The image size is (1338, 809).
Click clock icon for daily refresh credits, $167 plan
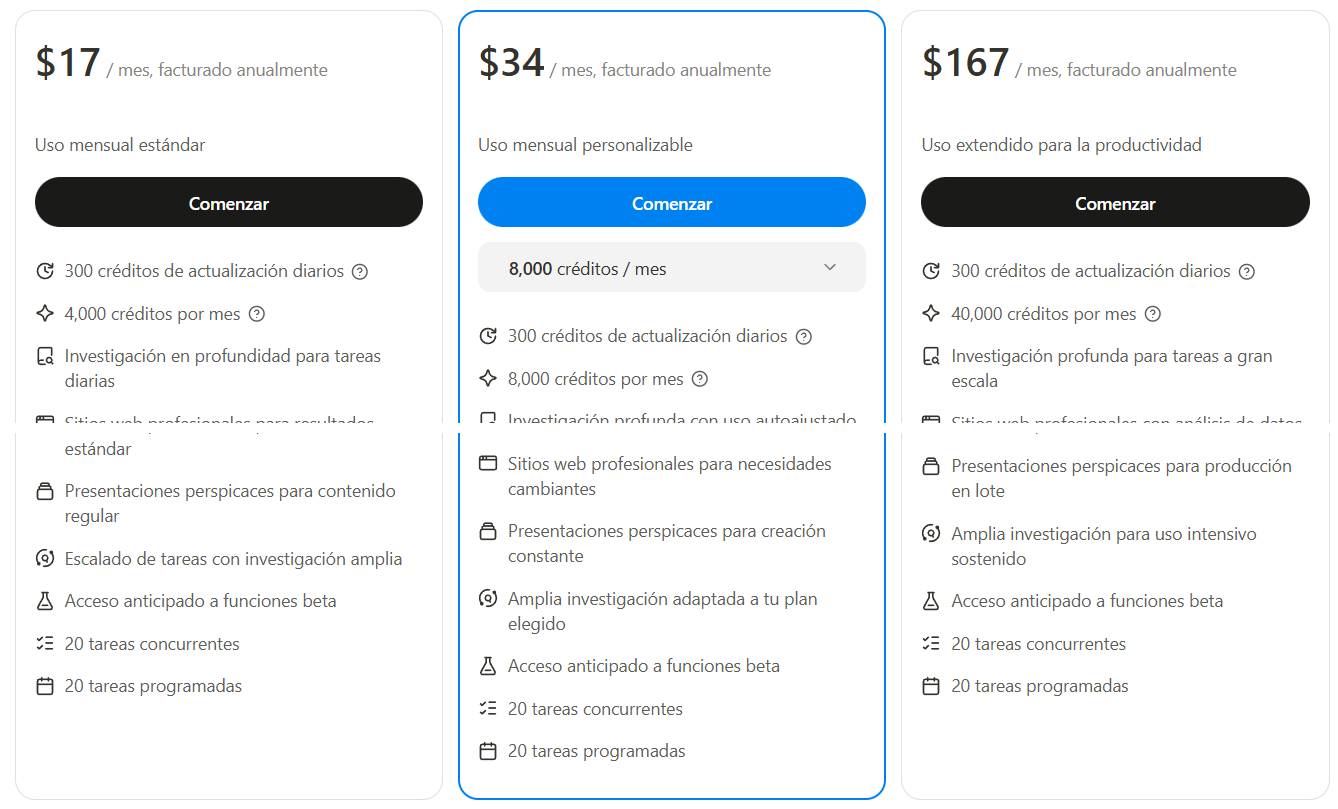click(x=930, y=271)
